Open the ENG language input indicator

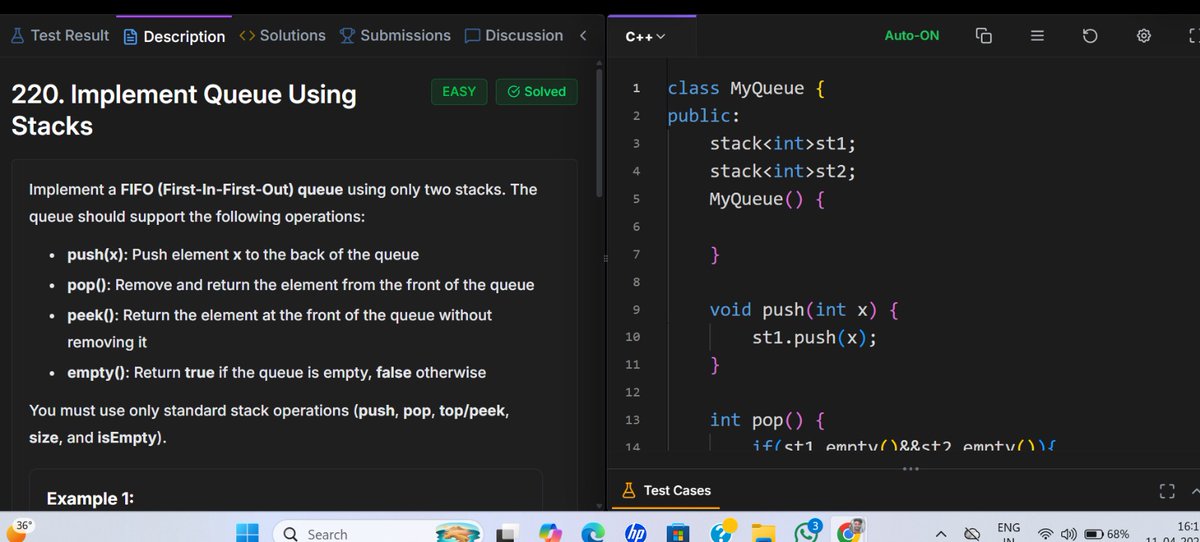pyautogui.click(x=1009, y=532)
